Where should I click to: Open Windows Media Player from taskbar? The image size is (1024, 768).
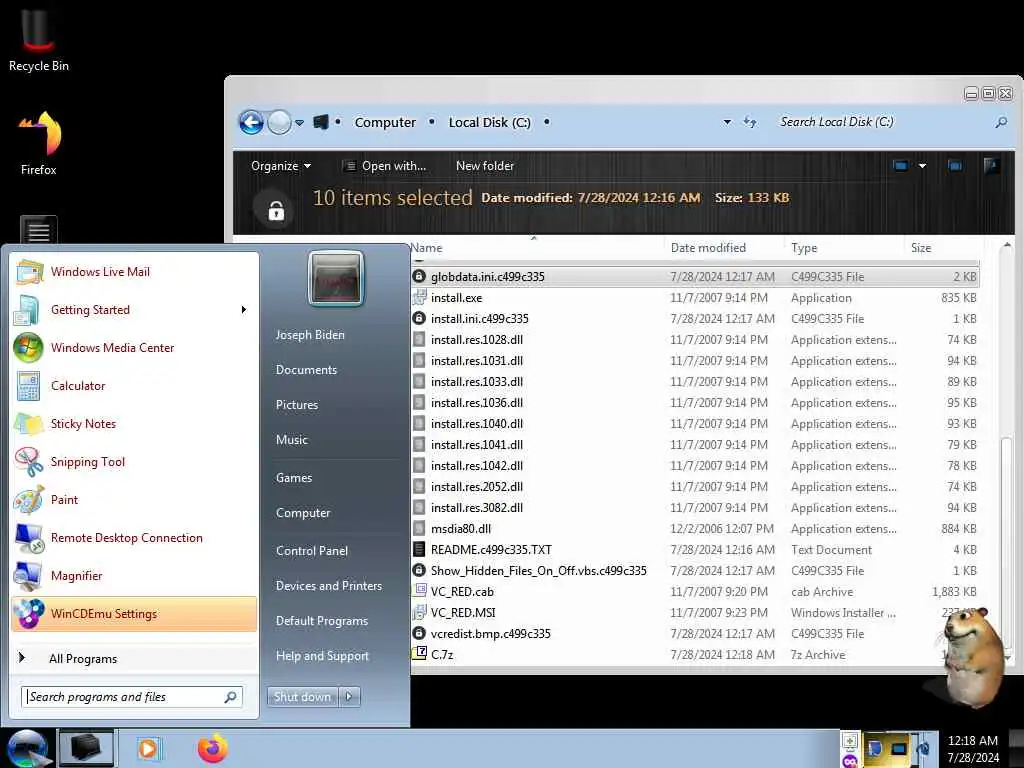(149, 748)
